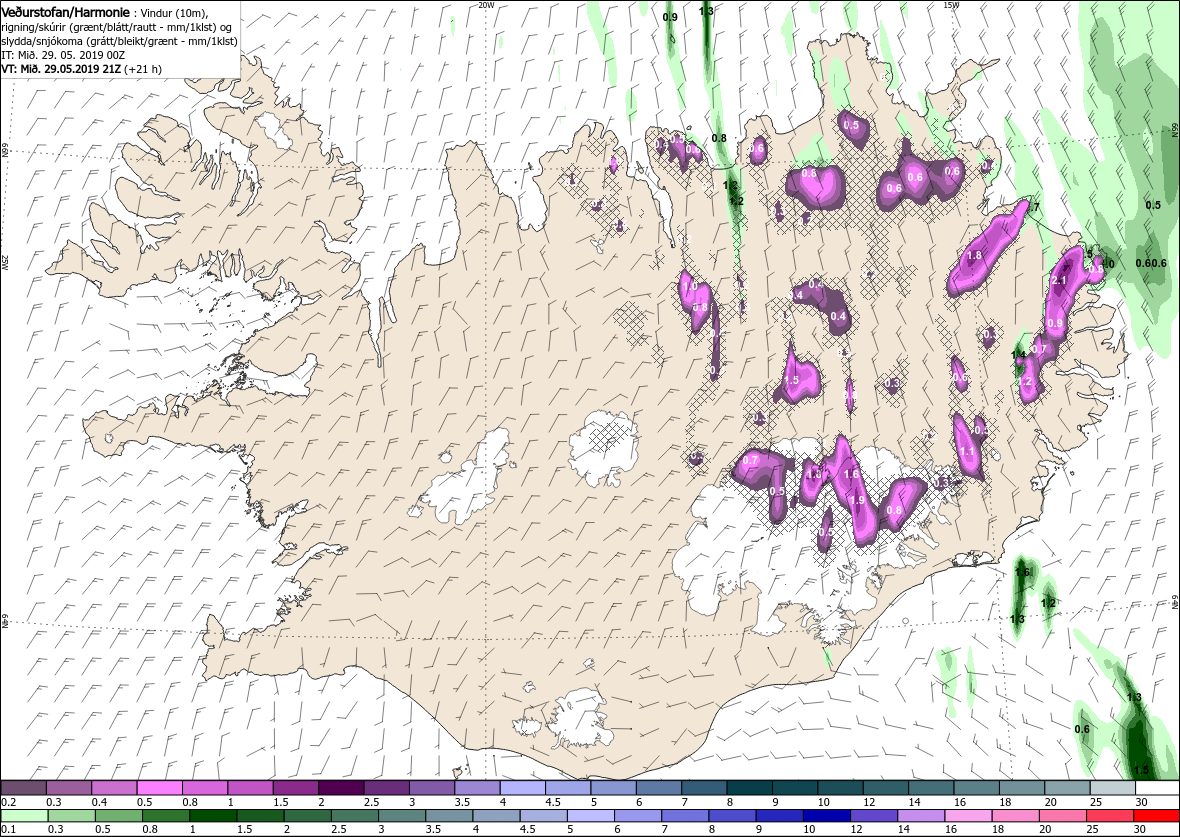The image size is (1180, 837).
Task: Pick light pink lower swatch between 16 and 18
Action: click(969, 817)
